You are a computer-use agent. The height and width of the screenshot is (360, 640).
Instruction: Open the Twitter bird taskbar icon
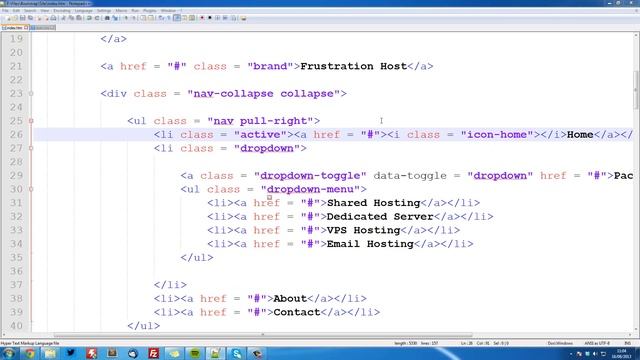(x=71, y=353)
